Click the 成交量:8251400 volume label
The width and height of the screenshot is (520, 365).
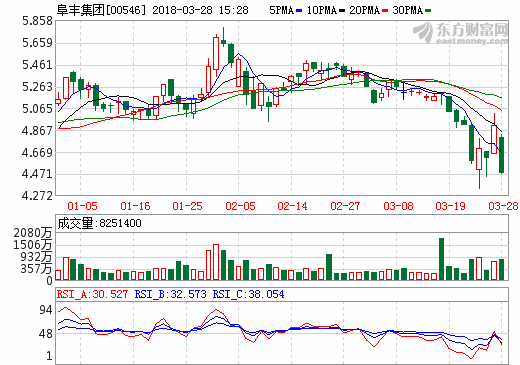click(x=99, y=223)
